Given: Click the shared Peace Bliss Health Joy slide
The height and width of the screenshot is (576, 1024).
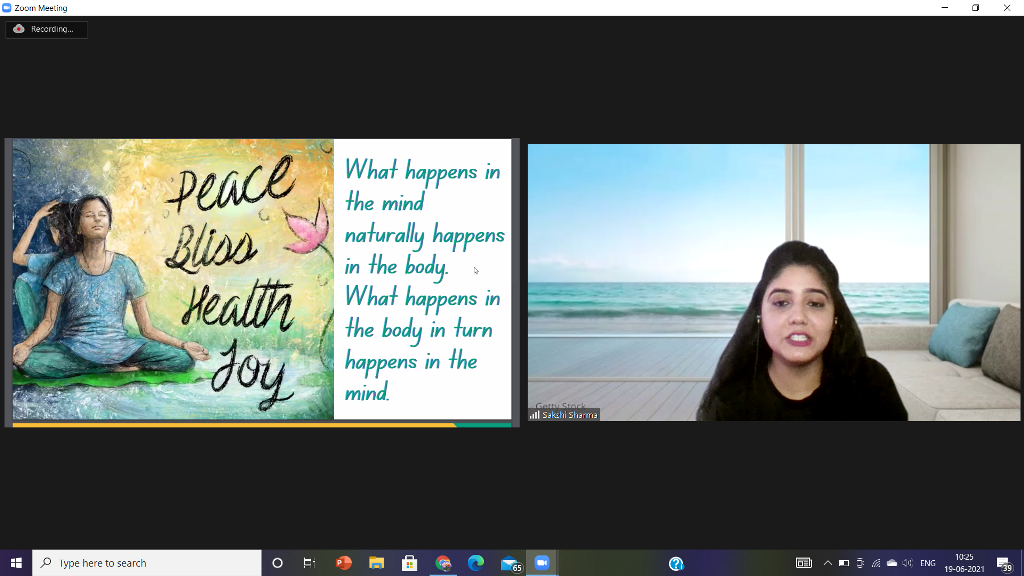Looking at the screenshot, I should [262, 282].
